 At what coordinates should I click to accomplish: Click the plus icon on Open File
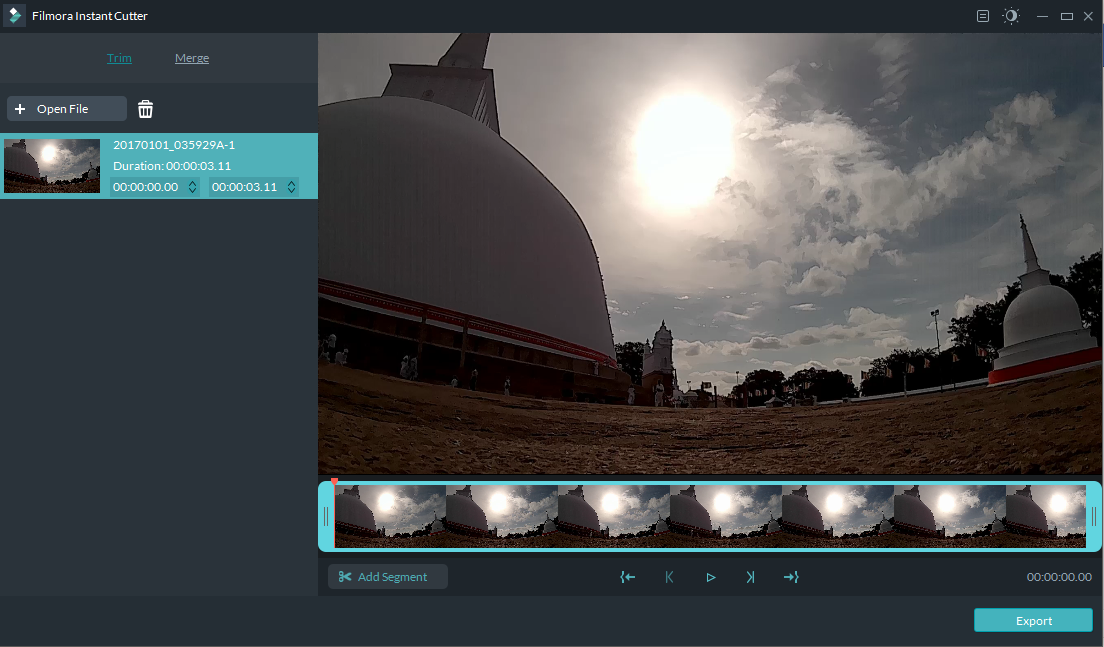[x=21, y=108]
